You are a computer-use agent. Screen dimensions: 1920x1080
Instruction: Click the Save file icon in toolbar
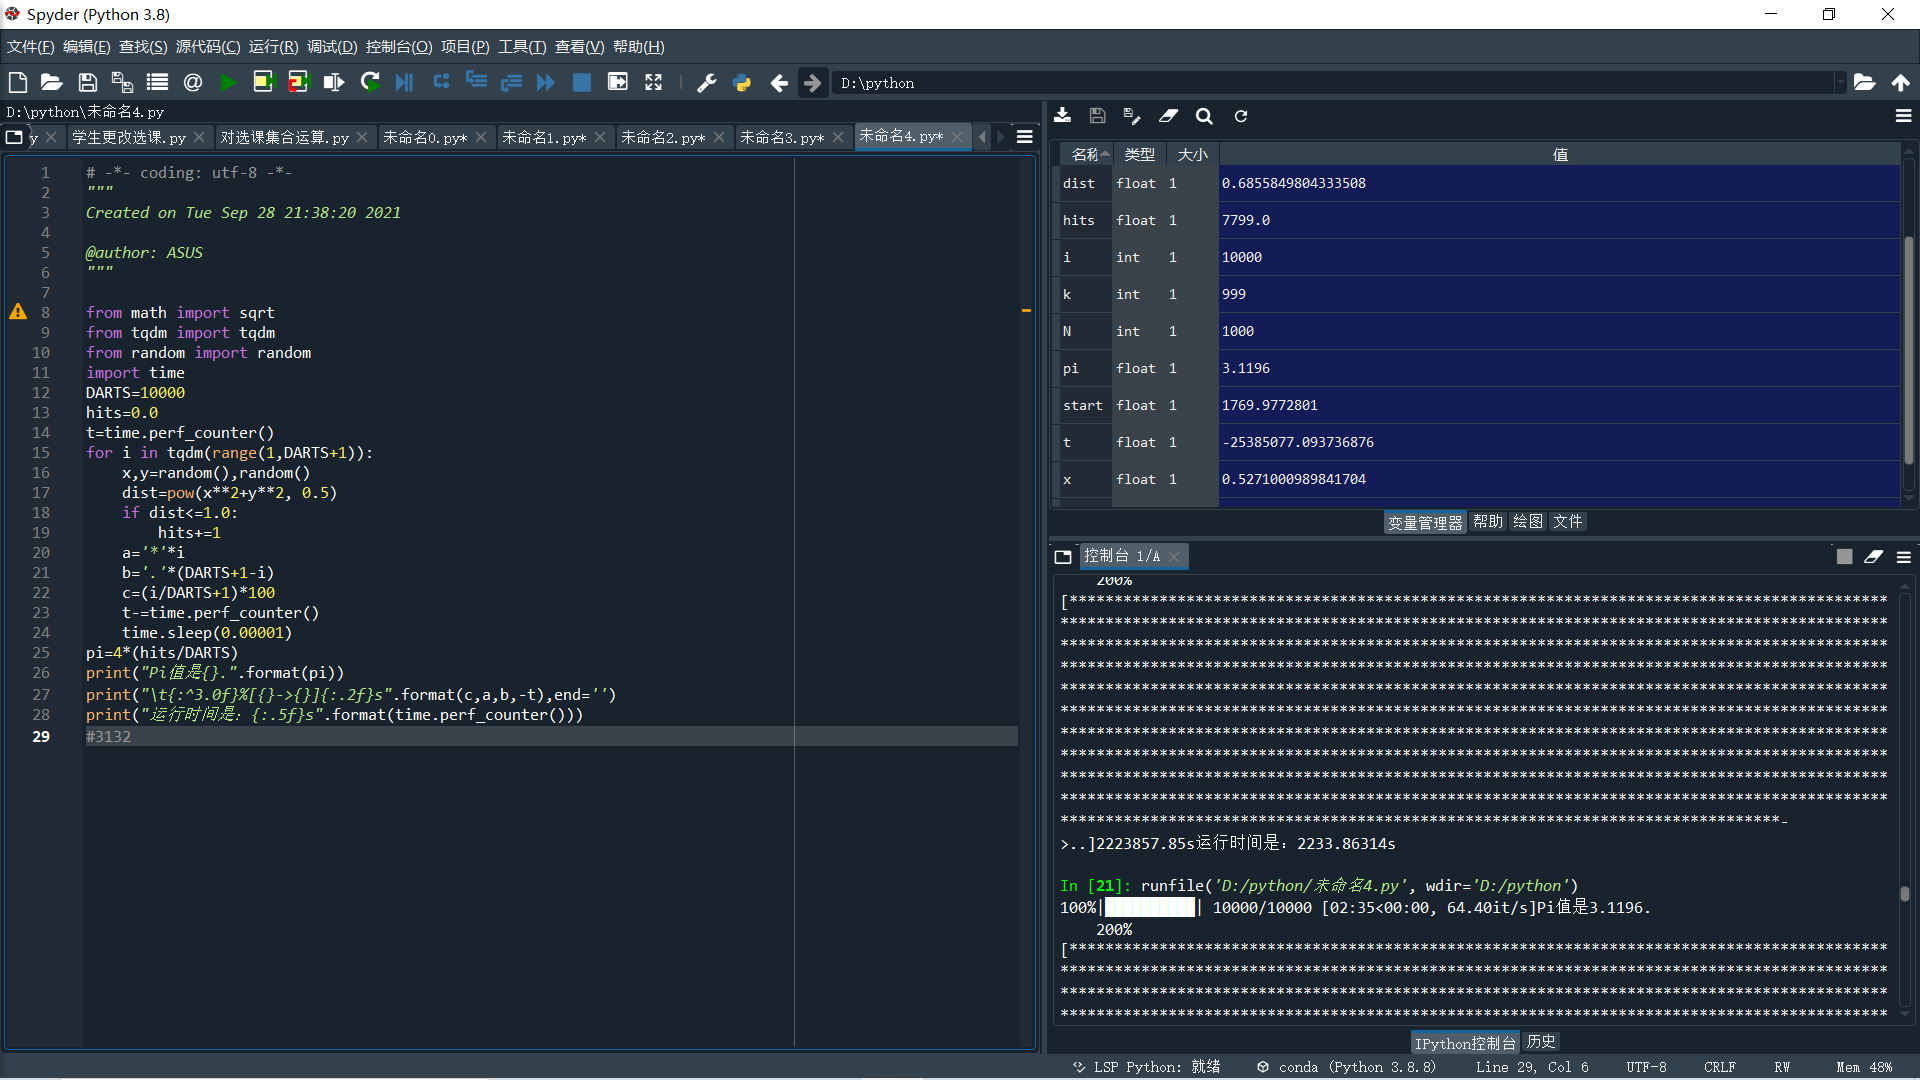click(88, 83)
